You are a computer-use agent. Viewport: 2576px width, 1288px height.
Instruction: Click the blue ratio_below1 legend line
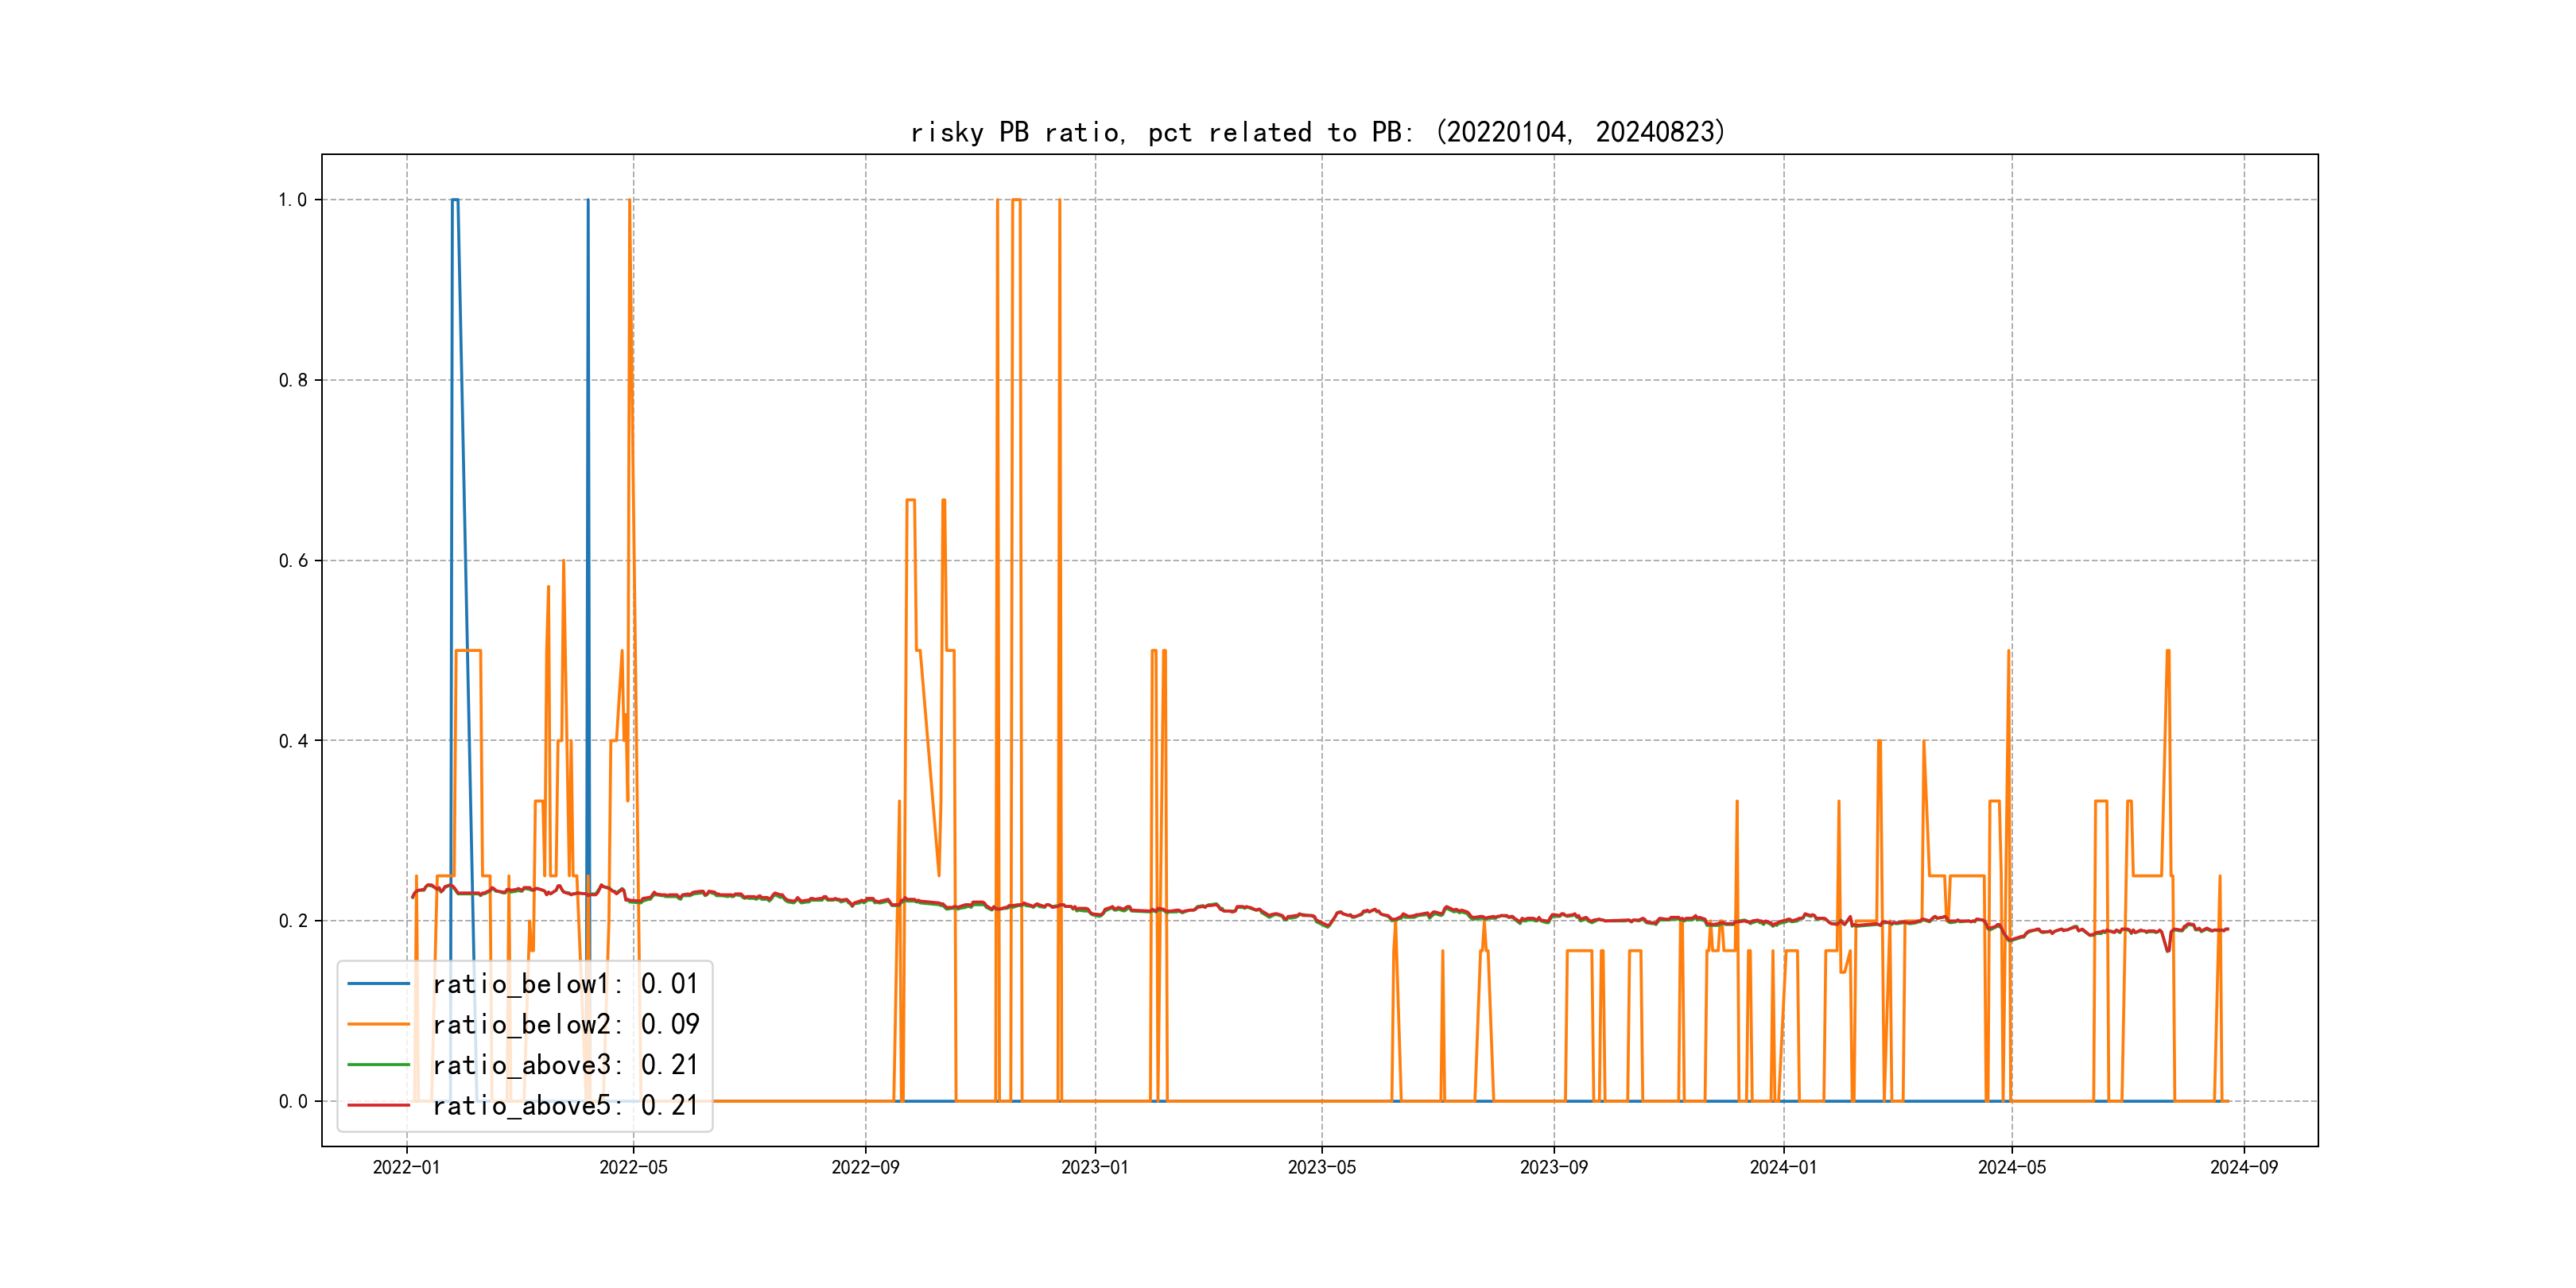(378, 984)
